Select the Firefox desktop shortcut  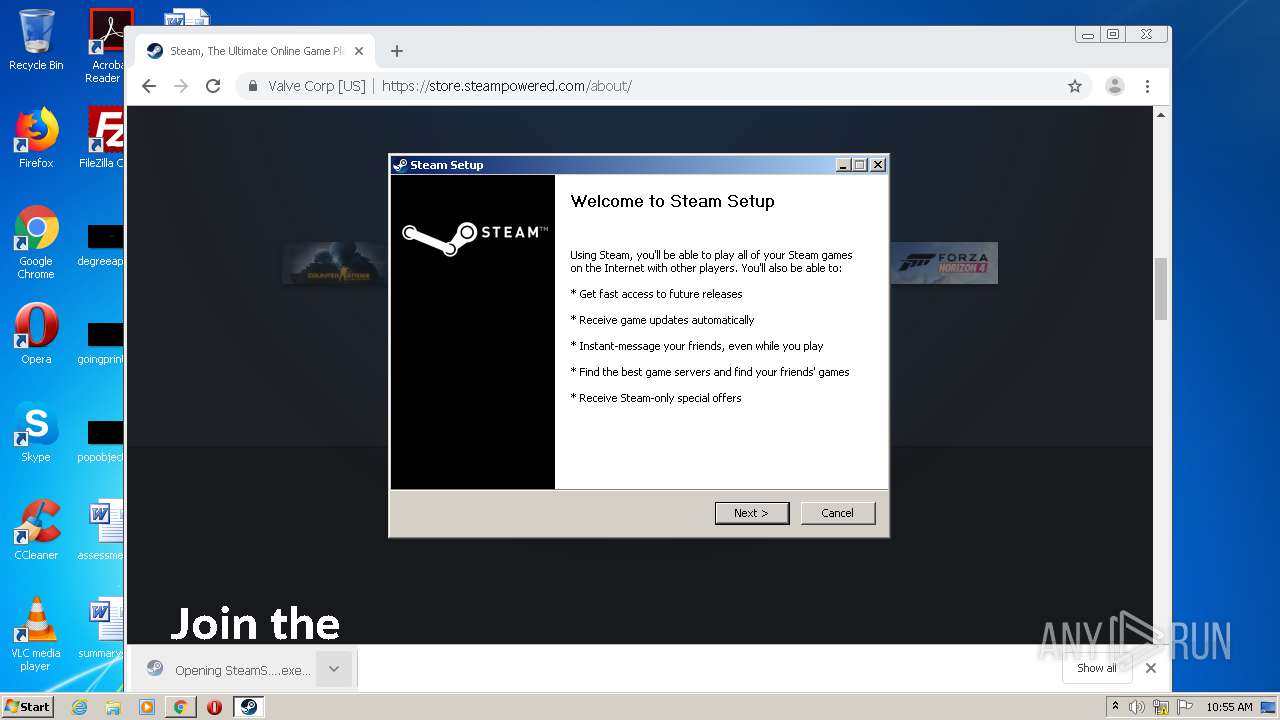pos(36,138)
